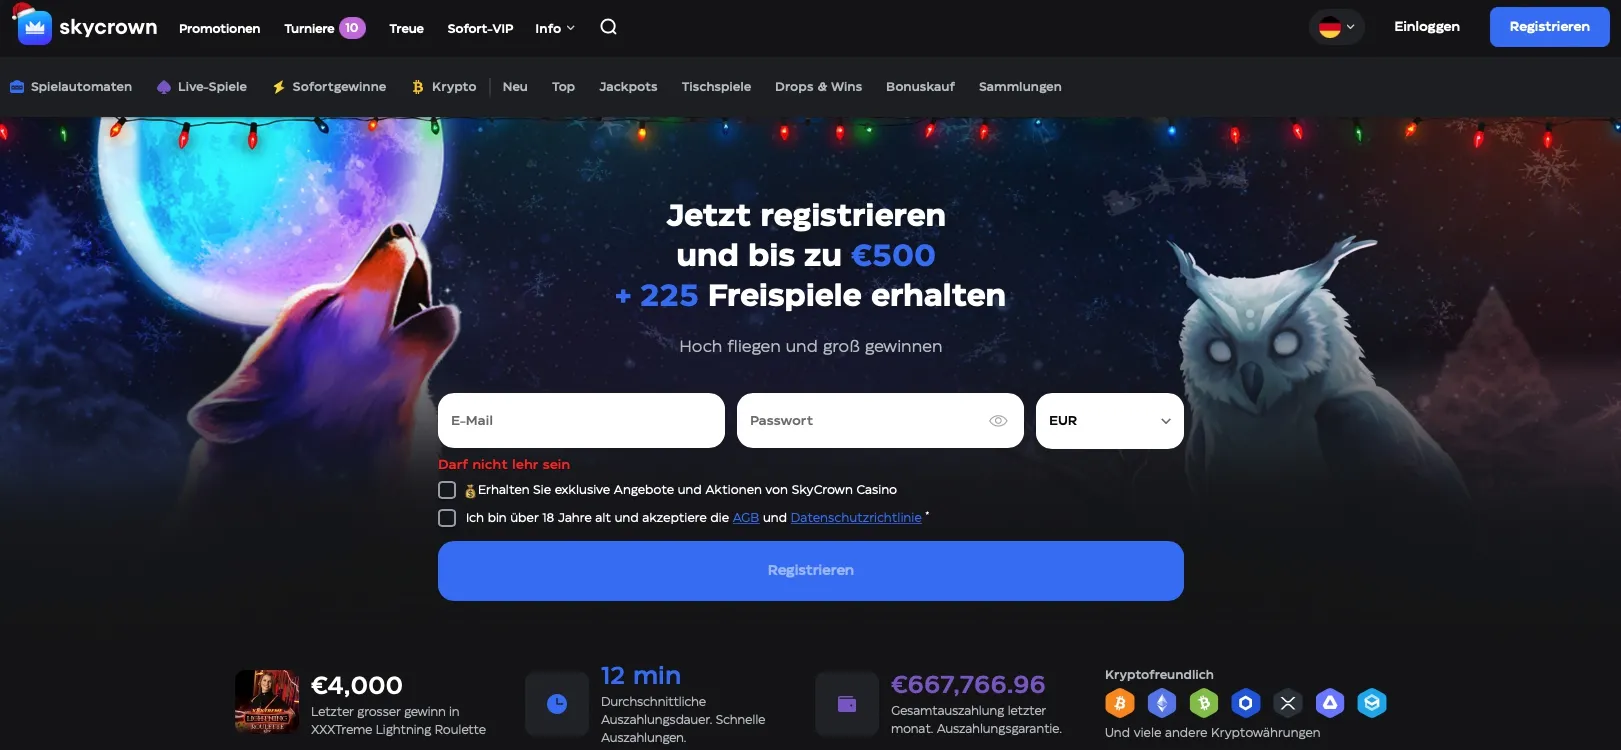
Task: Go to Jackpots category
Action: (628, 87)
